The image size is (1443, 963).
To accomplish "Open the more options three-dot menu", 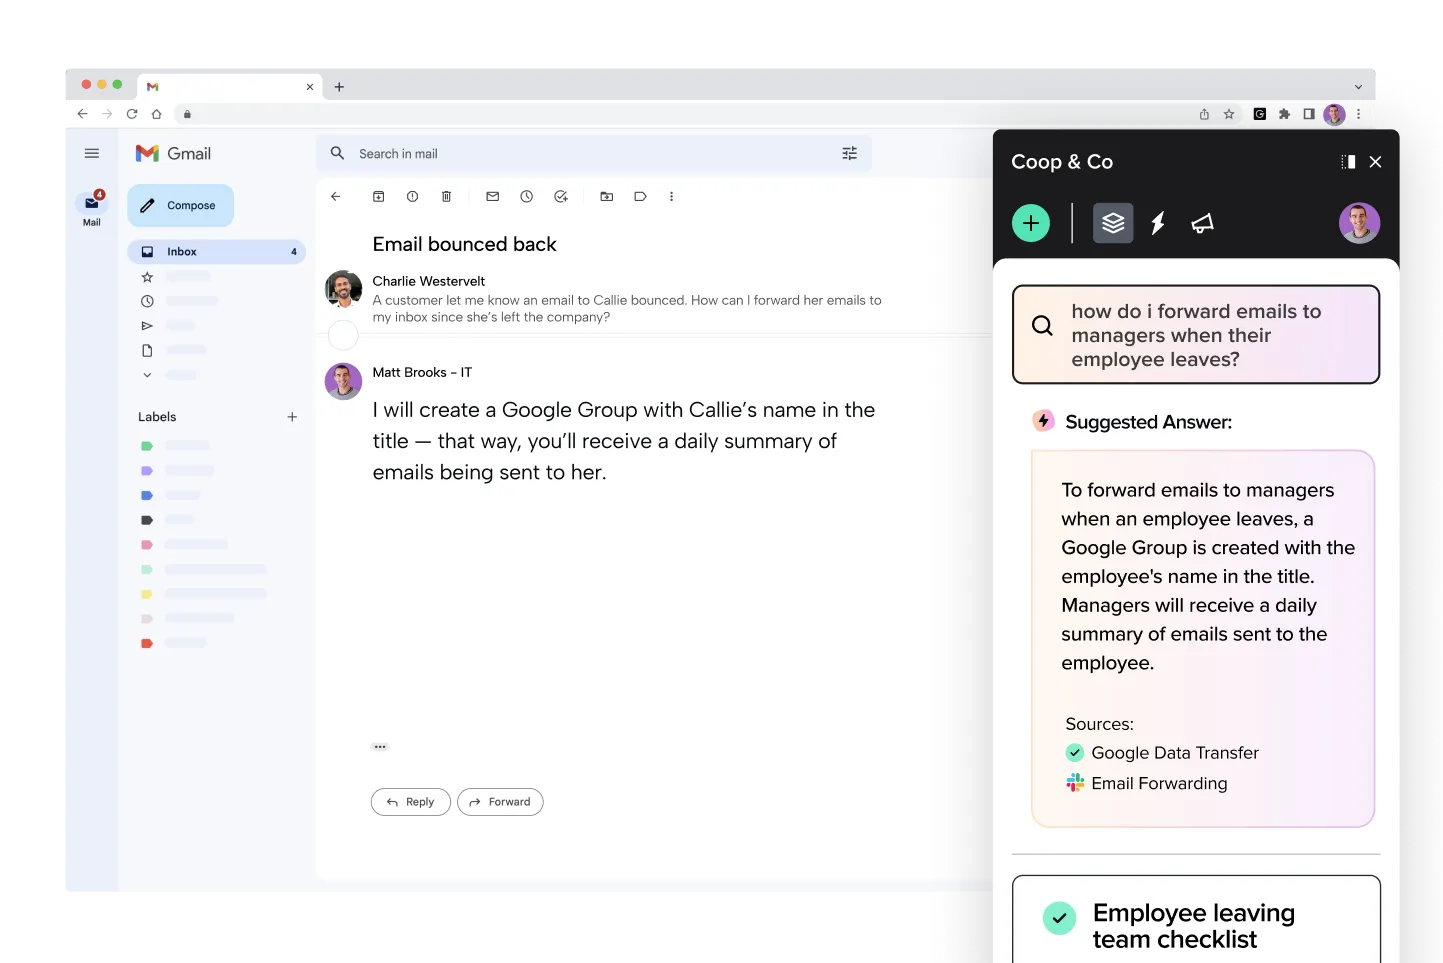I will pyautogui.click(x=672, y=196).
